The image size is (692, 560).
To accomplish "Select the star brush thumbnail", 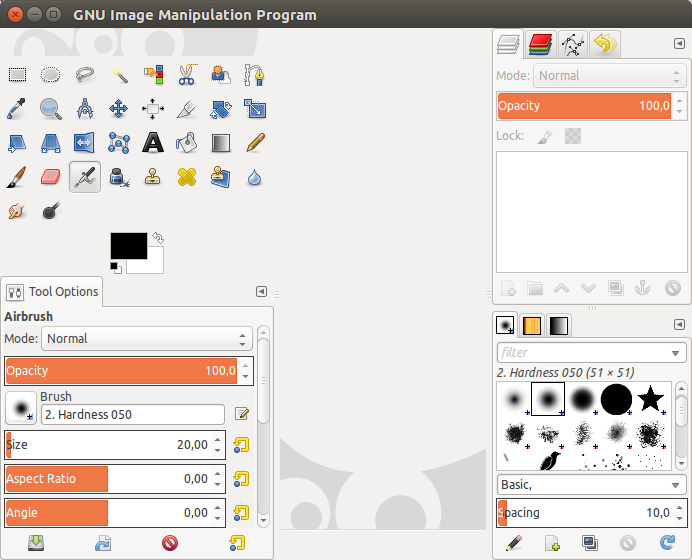I will pyautogui.click(x=651, y=399).
